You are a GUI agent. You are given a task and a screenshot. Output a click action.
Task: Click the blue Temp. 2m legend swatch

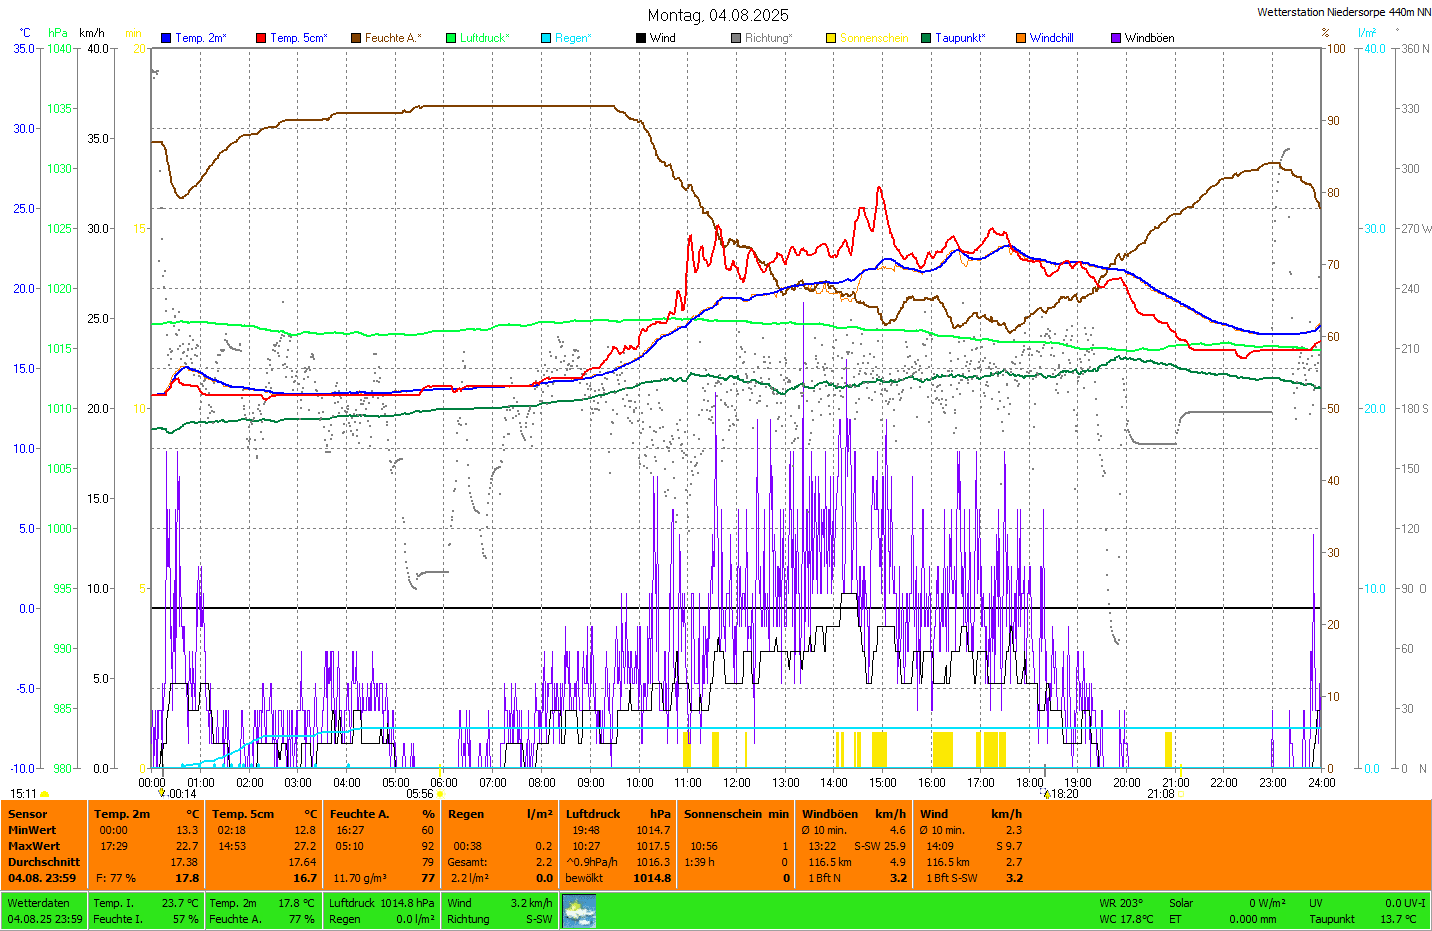(x=166, y=38)
